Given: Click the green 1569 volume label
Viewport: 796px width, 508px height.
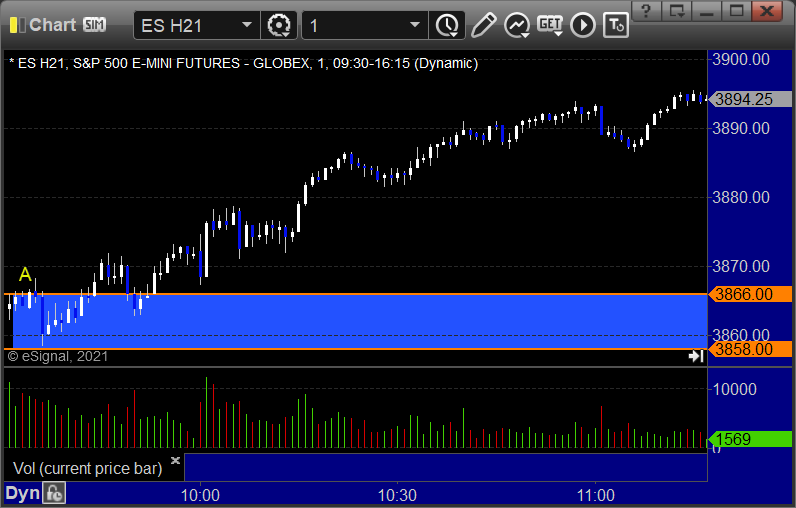Looking at the screenshot, I should (x=750, y=439).
